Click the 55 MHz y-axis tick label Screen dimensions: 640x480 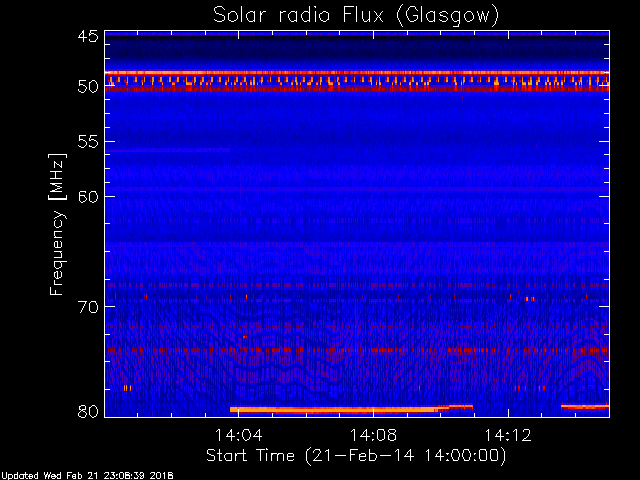tap(87, 143)
